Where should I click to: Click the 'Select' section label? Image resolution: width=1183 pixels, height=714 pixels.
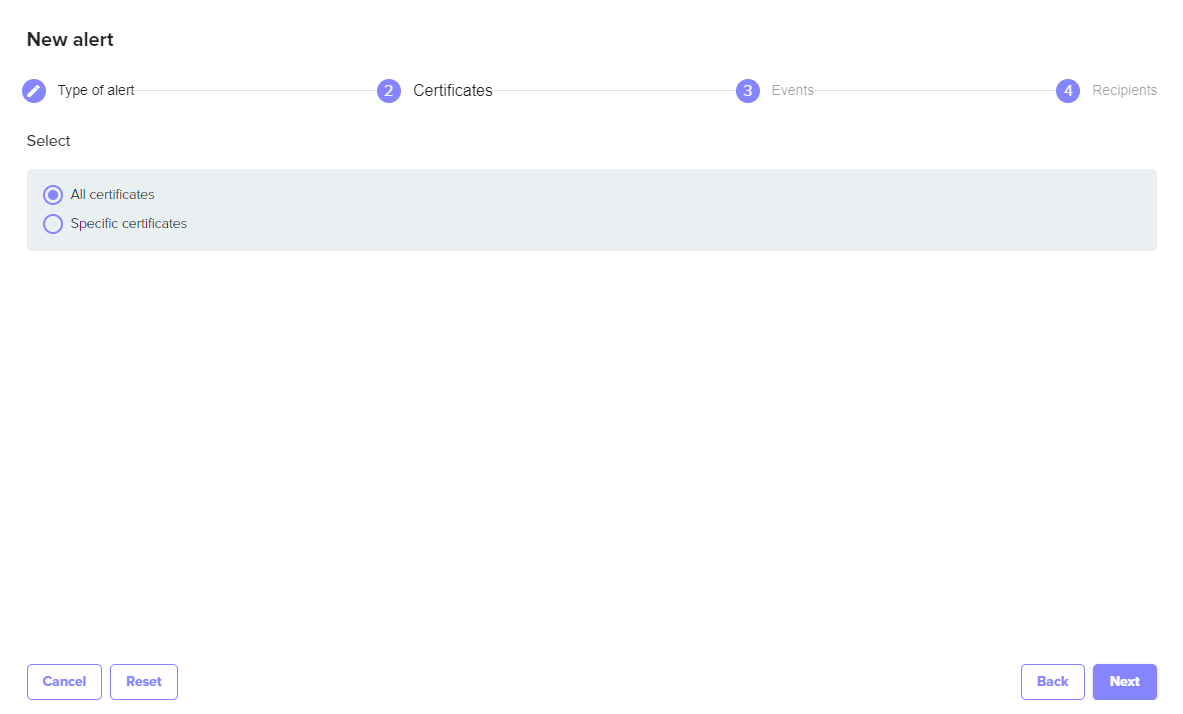[x=49, y=141]
